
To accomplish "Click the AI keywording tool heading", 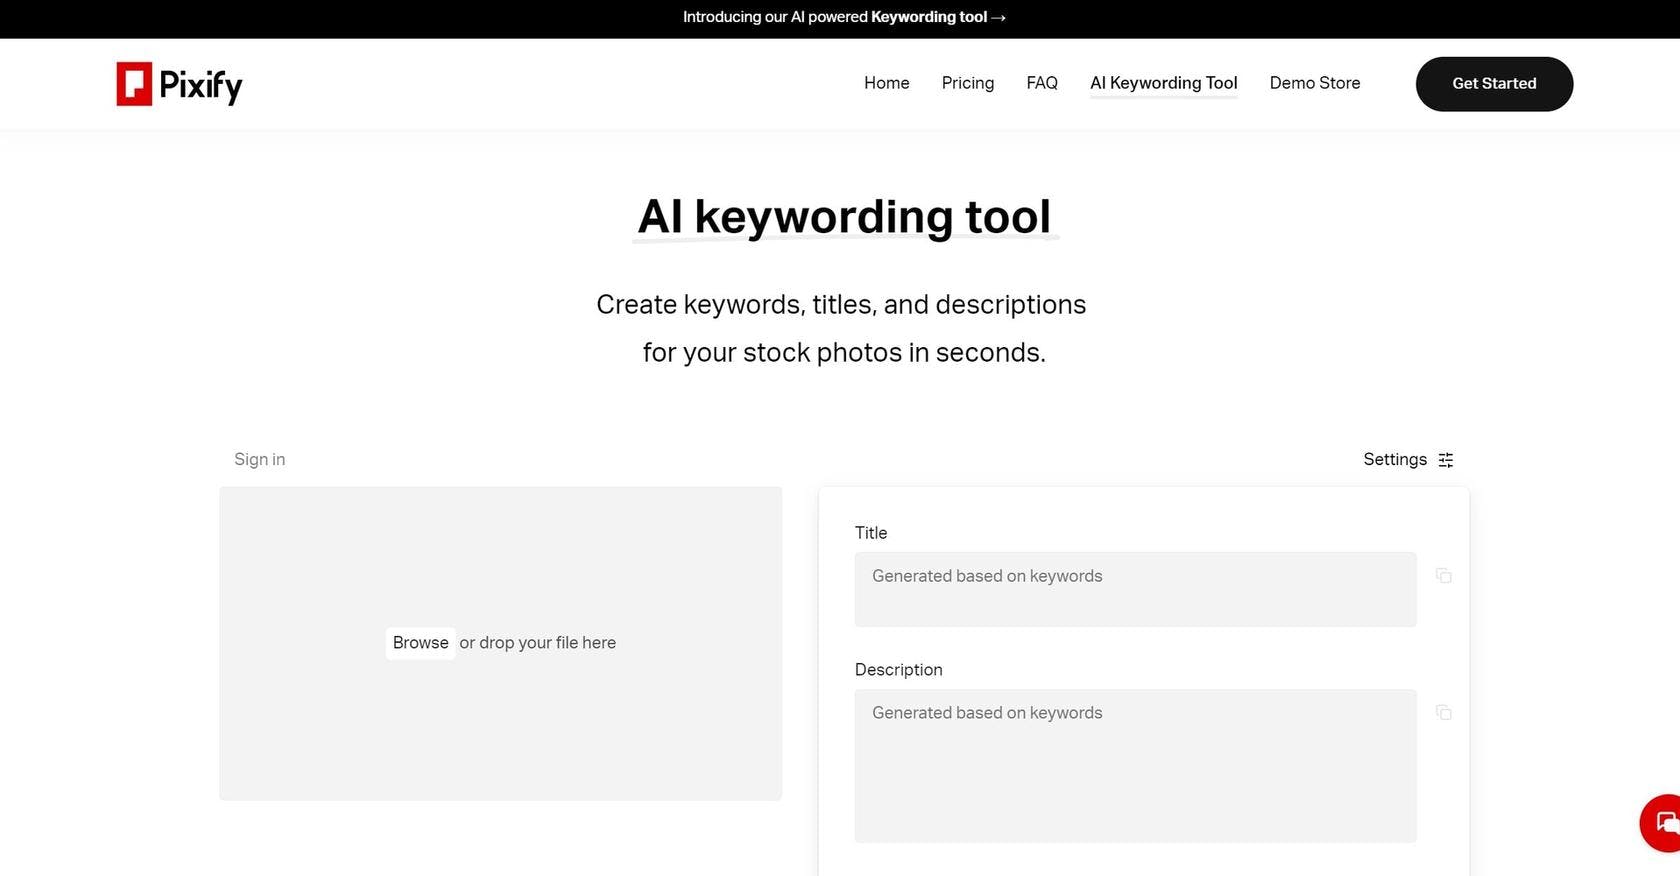I will (x=845, y=217).
